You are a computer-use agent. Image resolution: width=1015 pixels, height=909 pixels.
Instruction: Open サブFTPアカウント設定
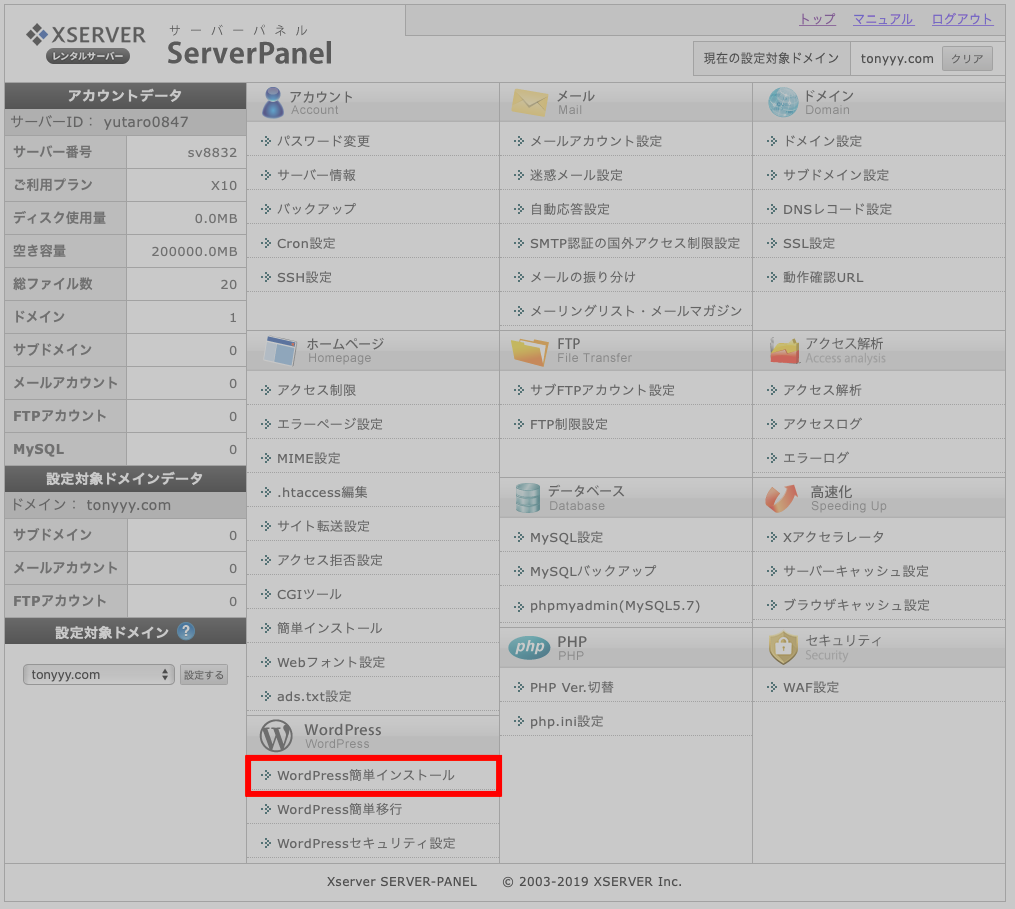(602, 390)
